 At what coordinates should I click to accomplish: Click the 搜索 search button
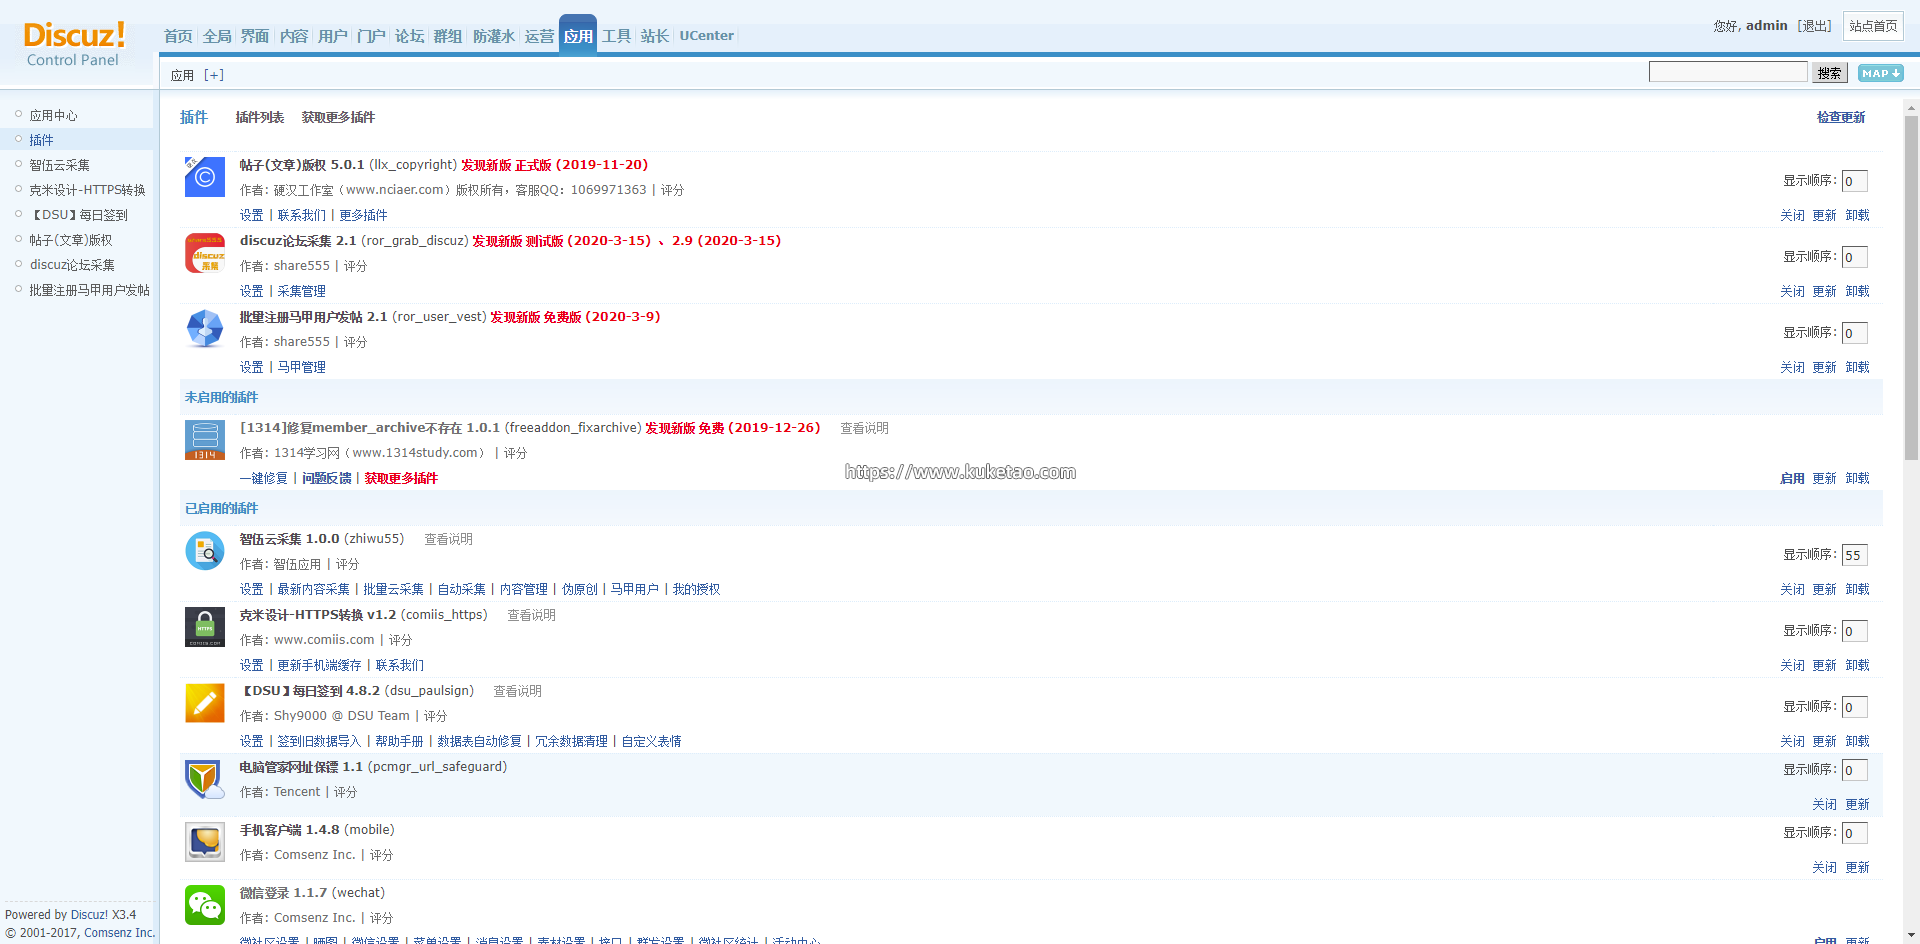[1829, 73]
